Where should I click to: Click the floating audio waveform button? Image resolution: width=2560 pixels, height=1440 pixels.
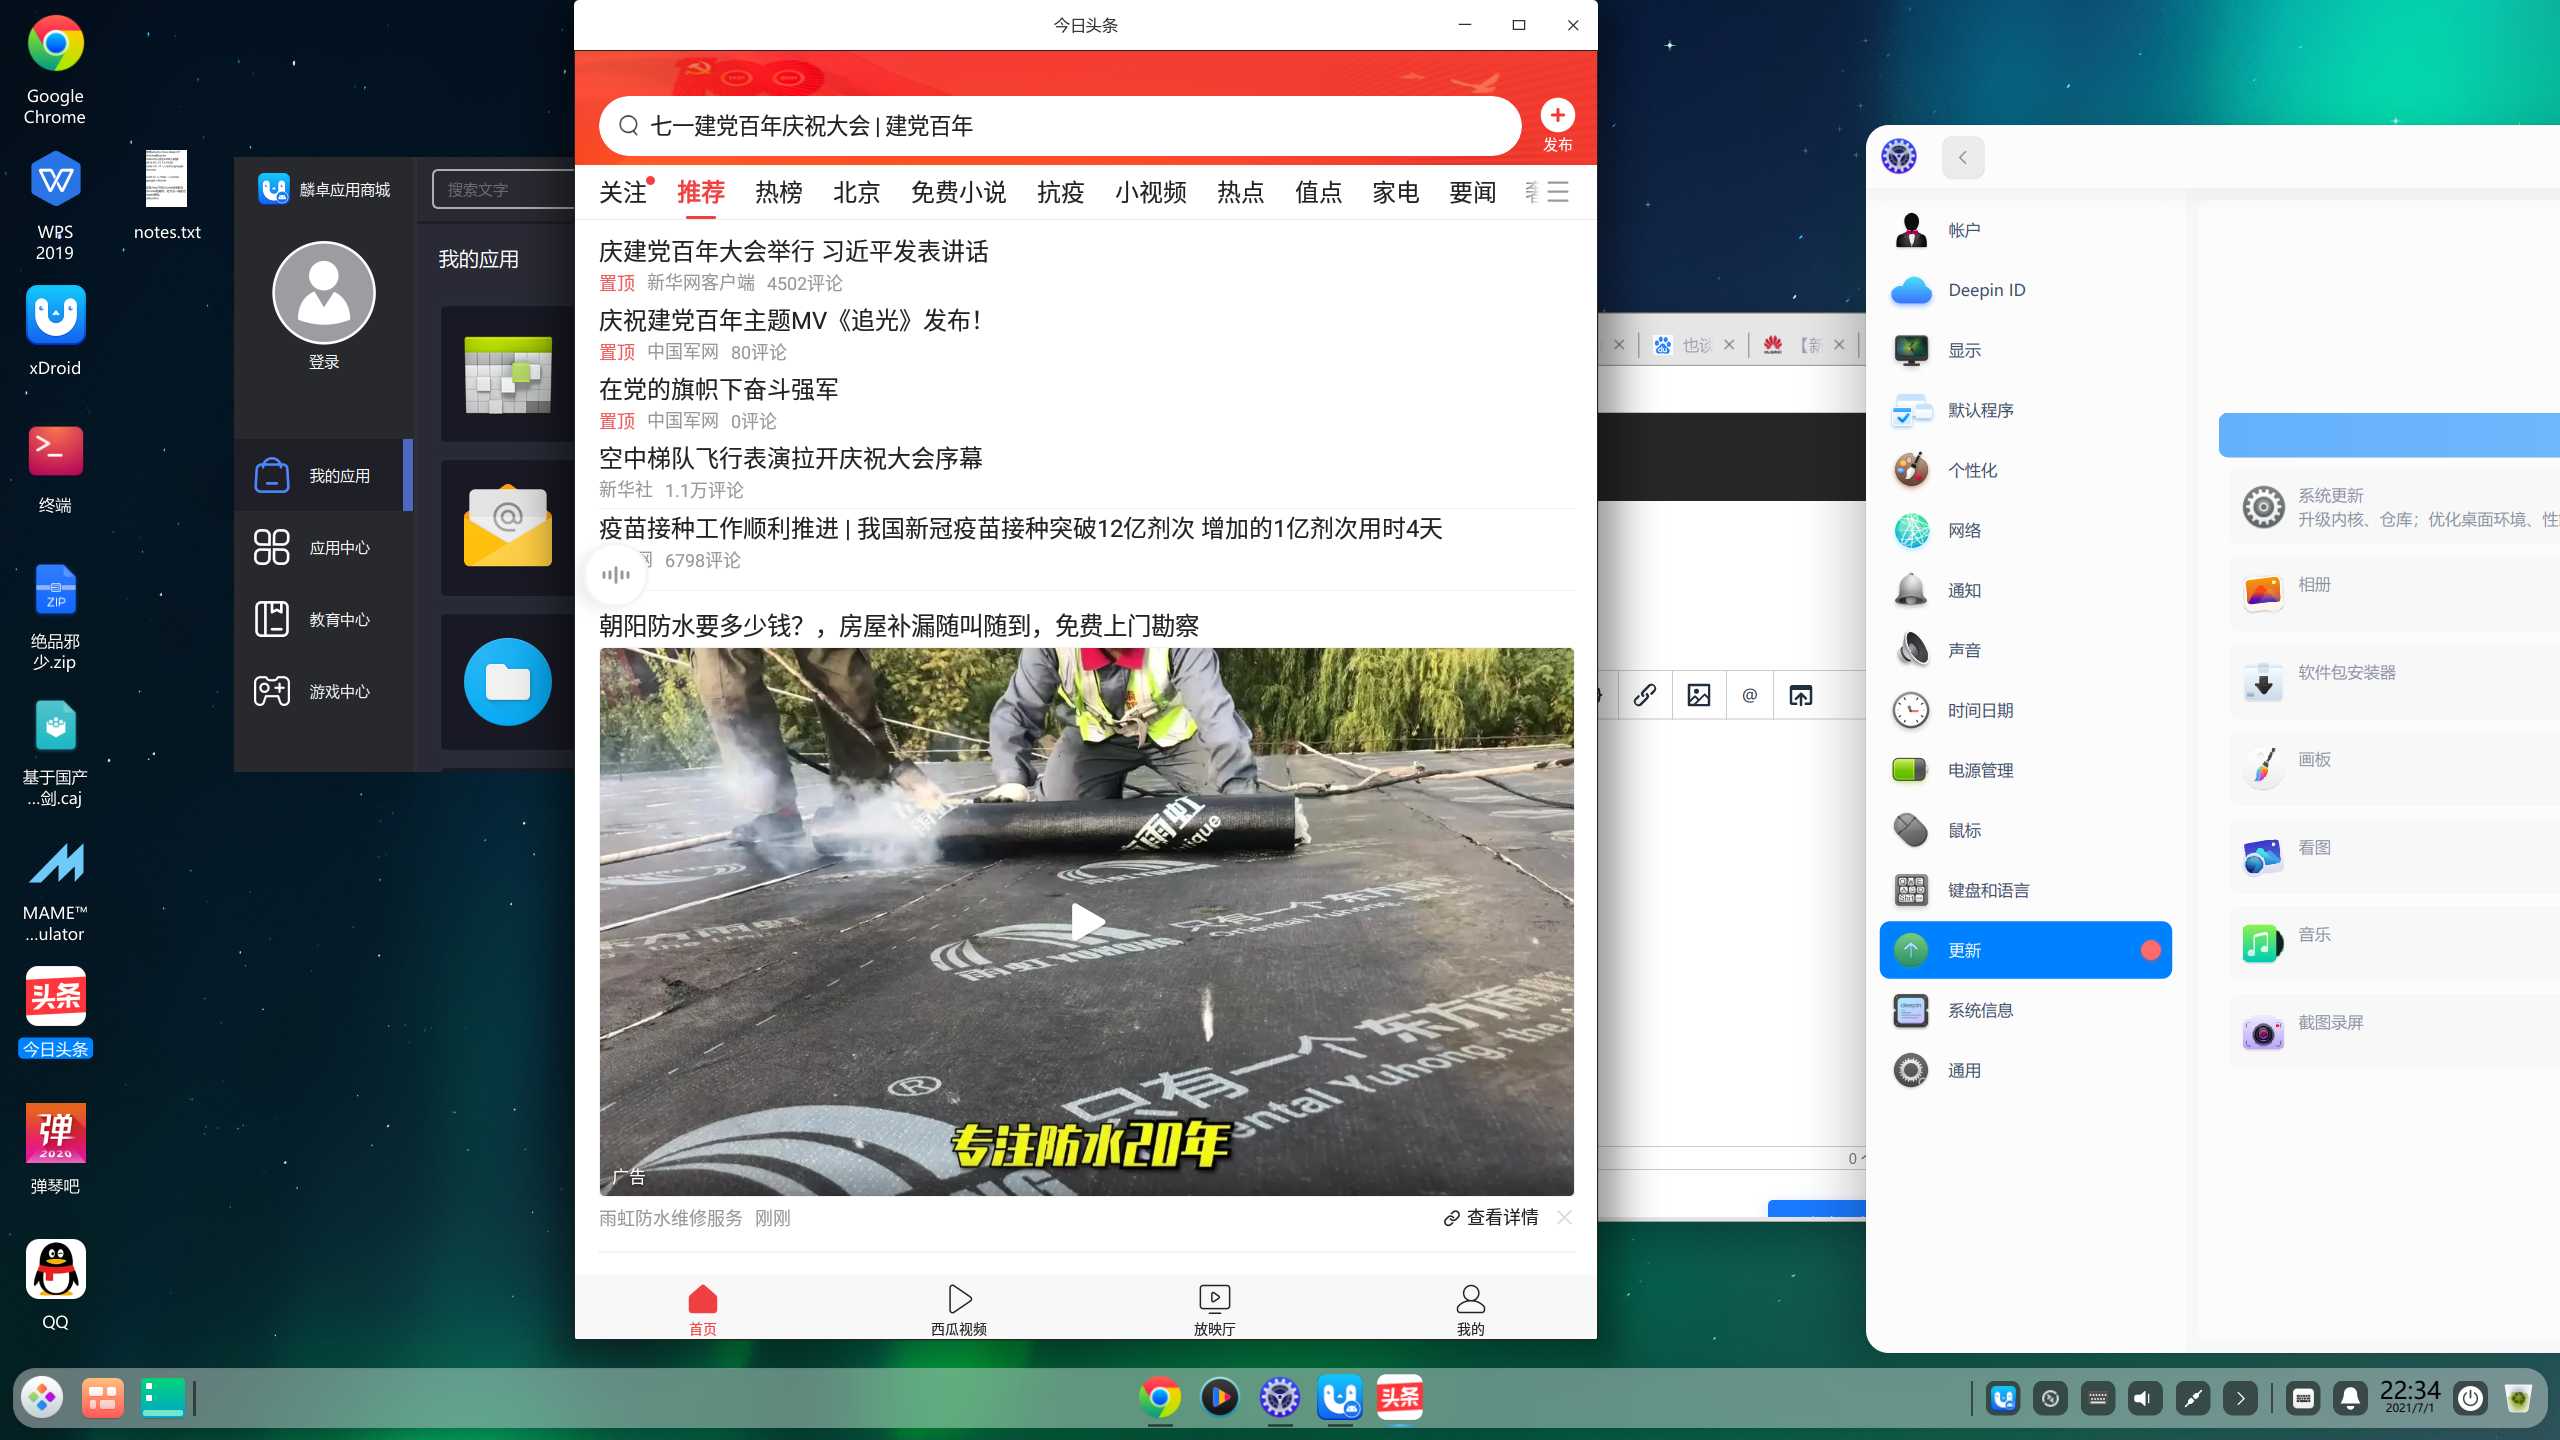pos(616,574)
